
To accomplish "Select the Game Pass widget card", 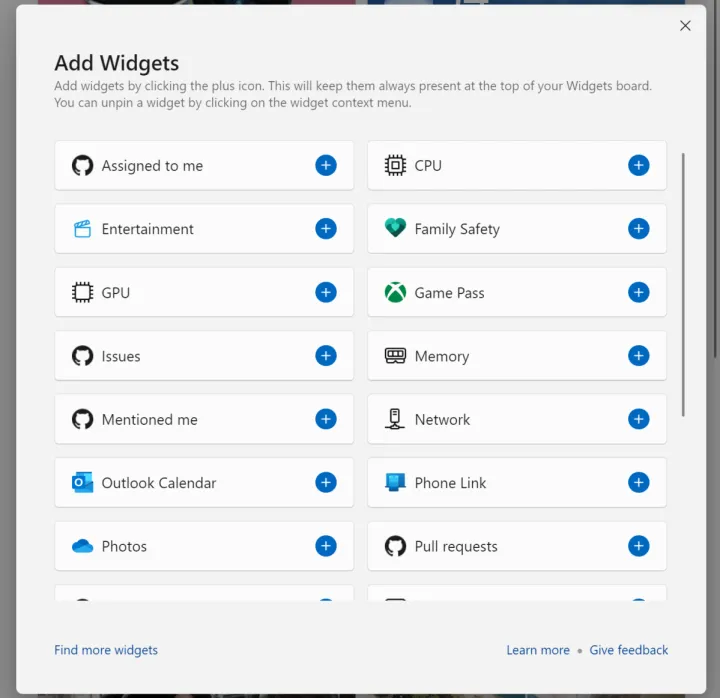I will coord(500,293).
